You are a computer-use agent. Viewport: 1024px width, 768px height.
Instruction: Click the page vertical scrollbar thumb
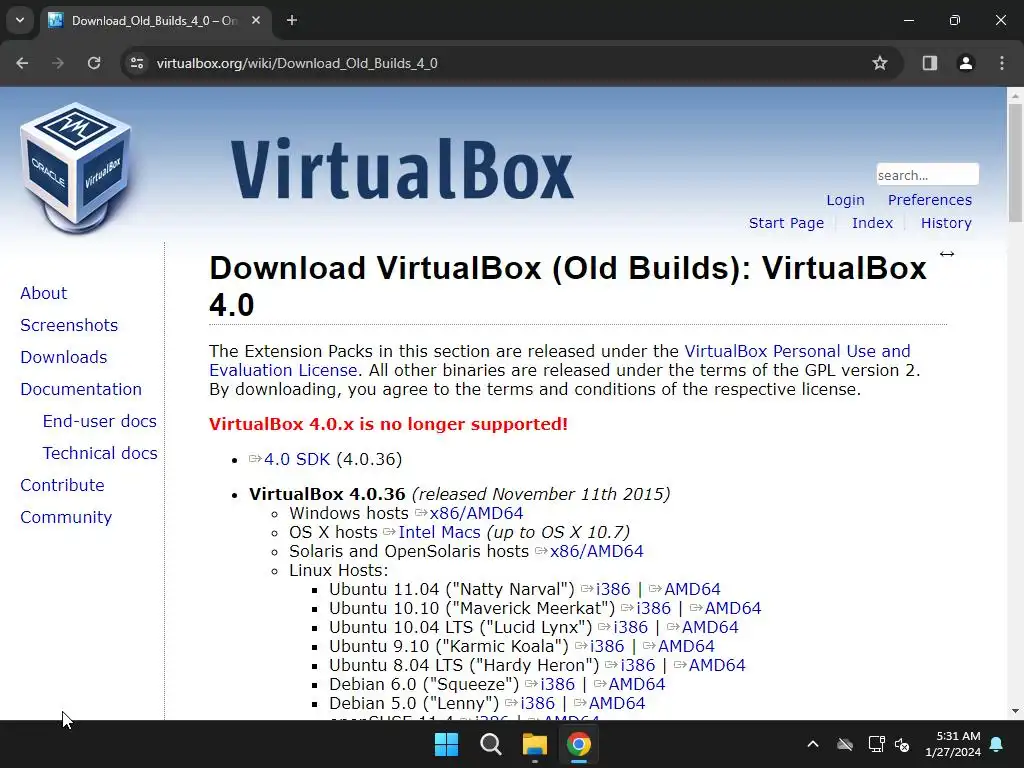1016,161
